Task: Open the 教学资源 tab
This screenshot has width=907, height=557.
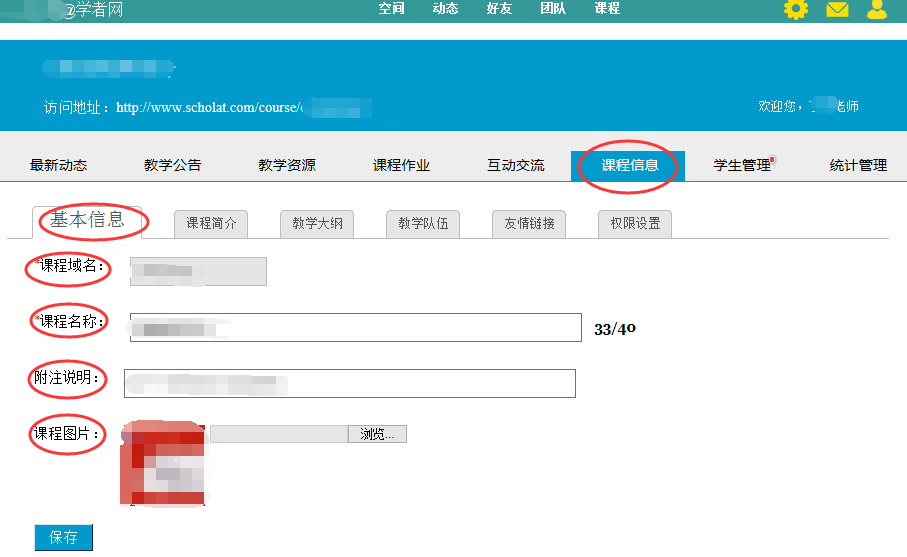Action: (x=287, y=166)
